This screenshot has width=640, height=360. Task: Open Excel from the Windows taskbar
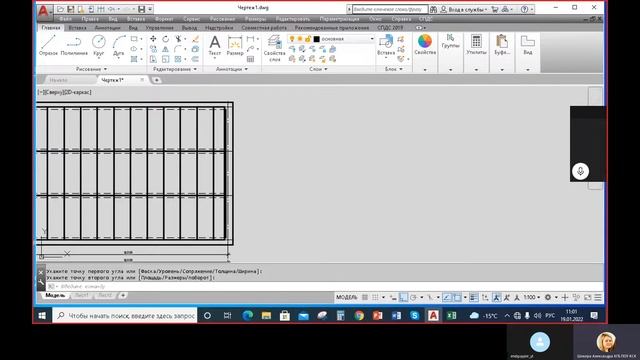coord(451,316)
